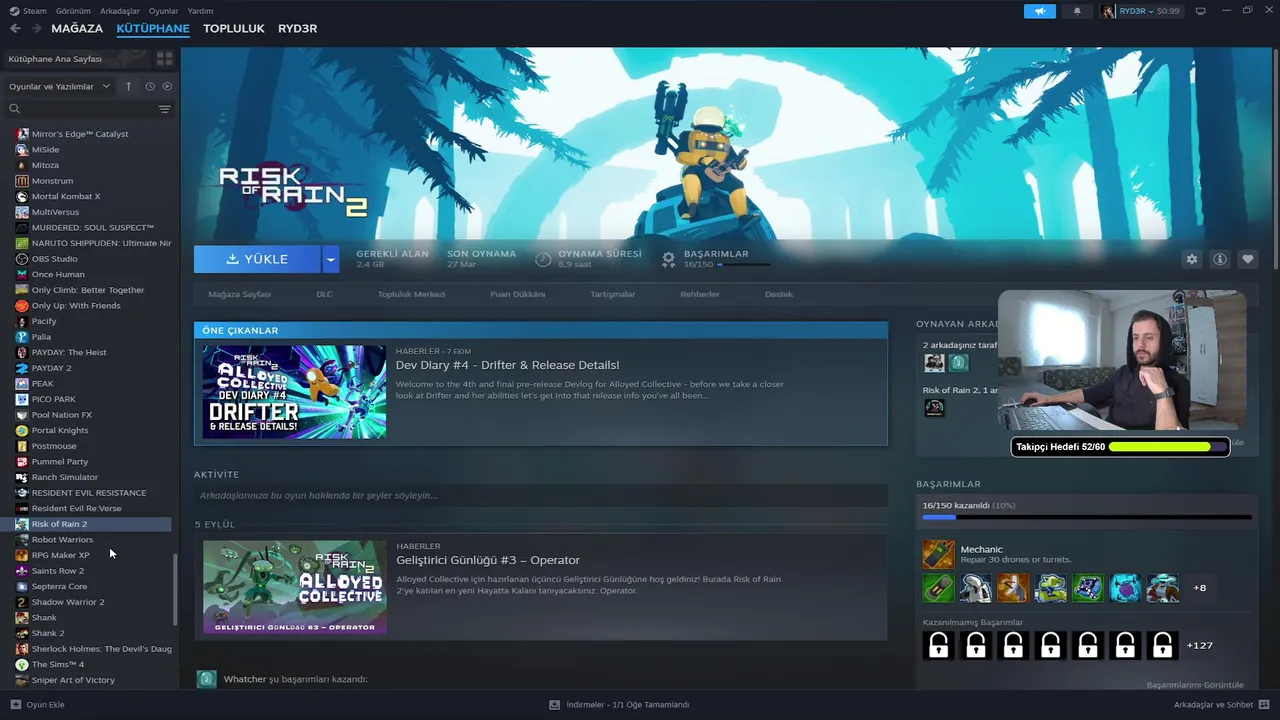
Task: Open the Dev Diary #4 Drifter thumbnail
Action: (x=294, y=392)
